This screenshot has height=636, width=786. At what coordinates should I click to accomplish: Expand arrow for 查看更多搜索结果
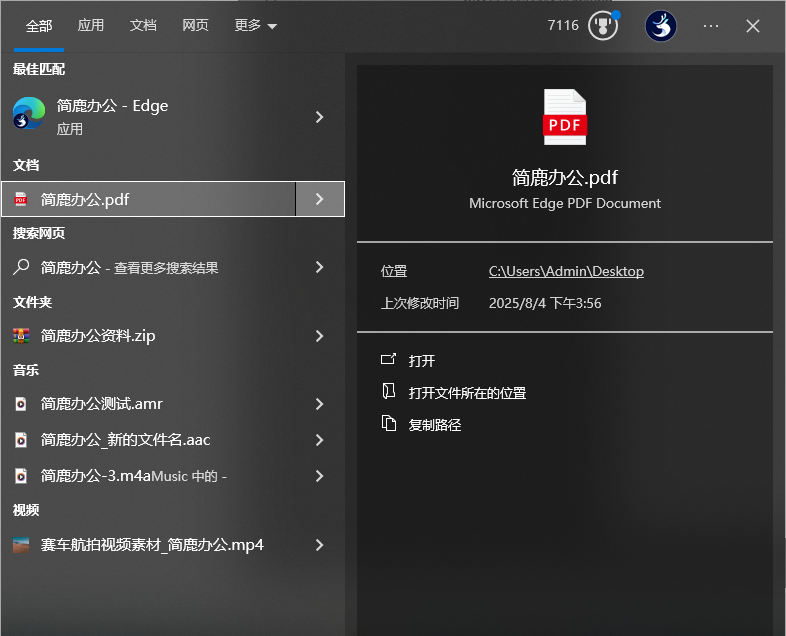pos(319,267)
